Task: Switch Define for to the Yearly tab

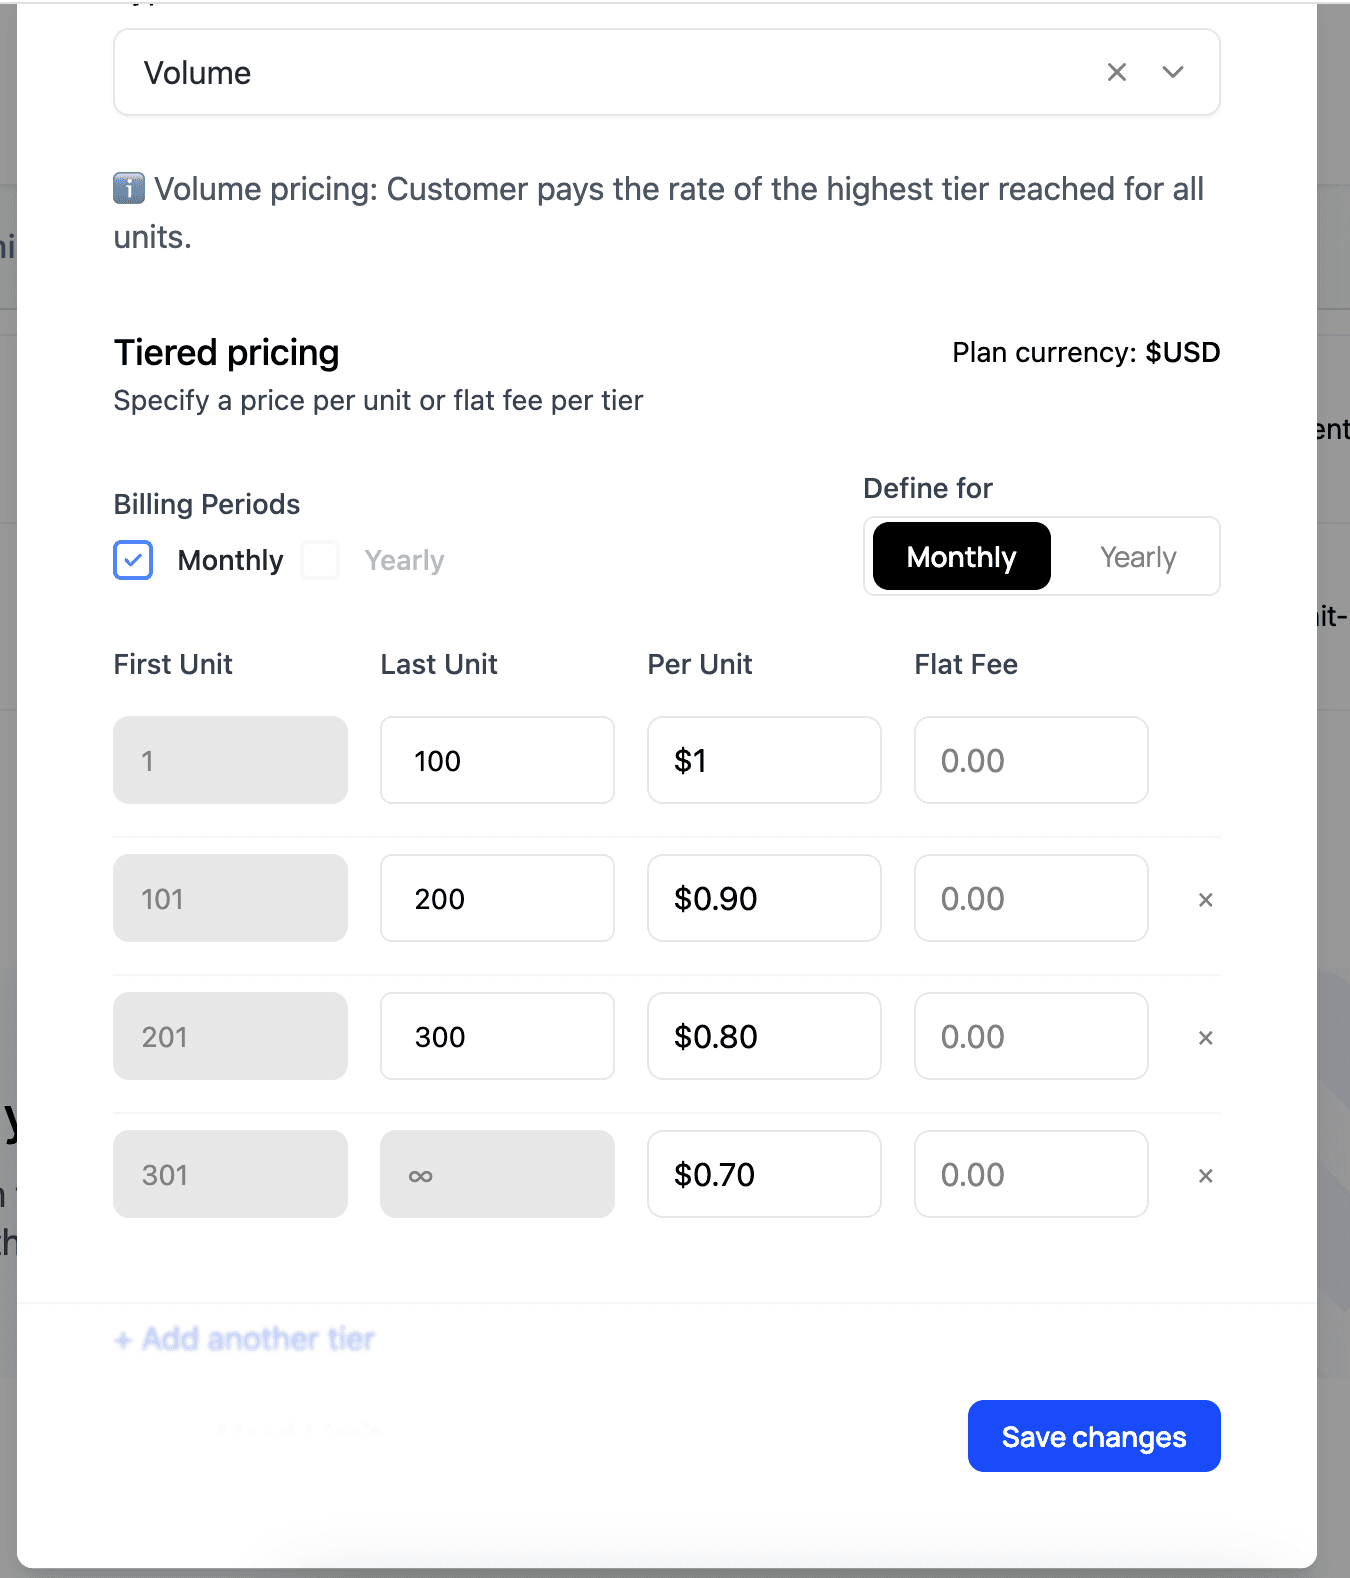Action: click(x=1137, y=557)
